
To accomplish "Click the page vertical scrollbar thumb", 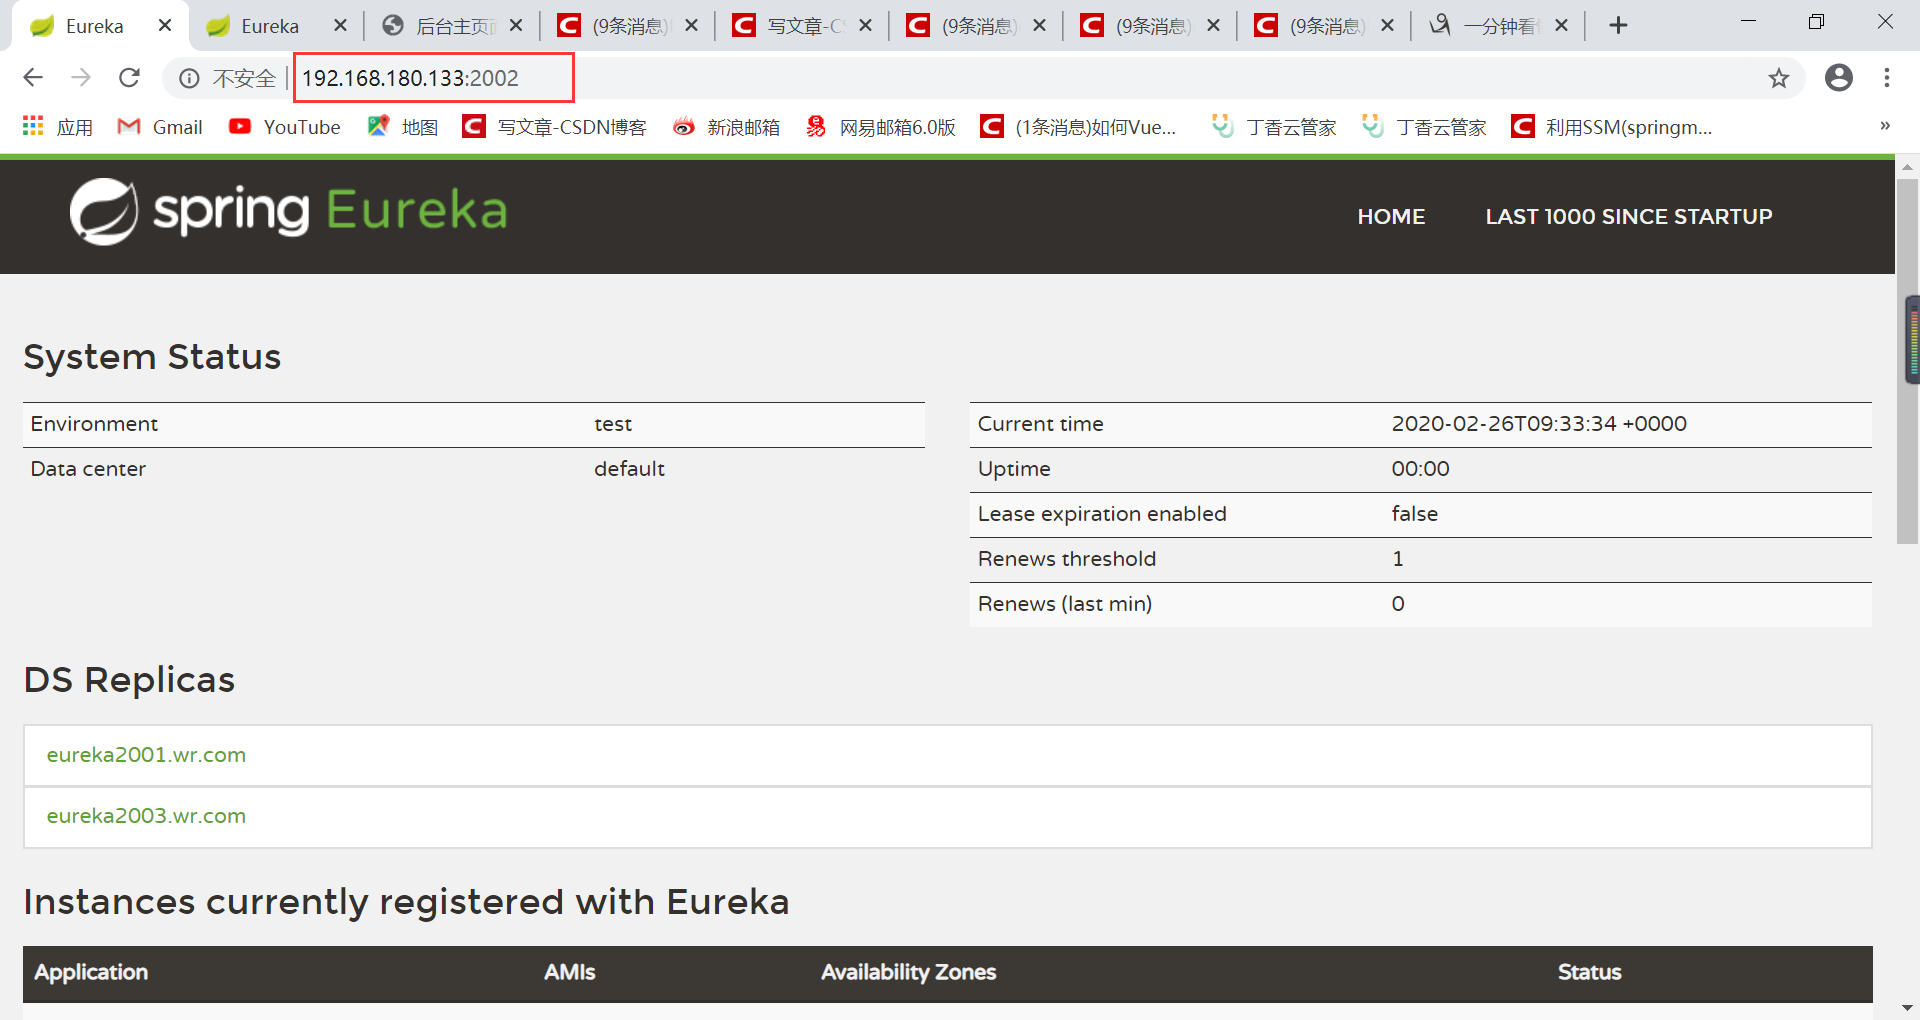I will pyautogui.click(x=1908, y=360).
